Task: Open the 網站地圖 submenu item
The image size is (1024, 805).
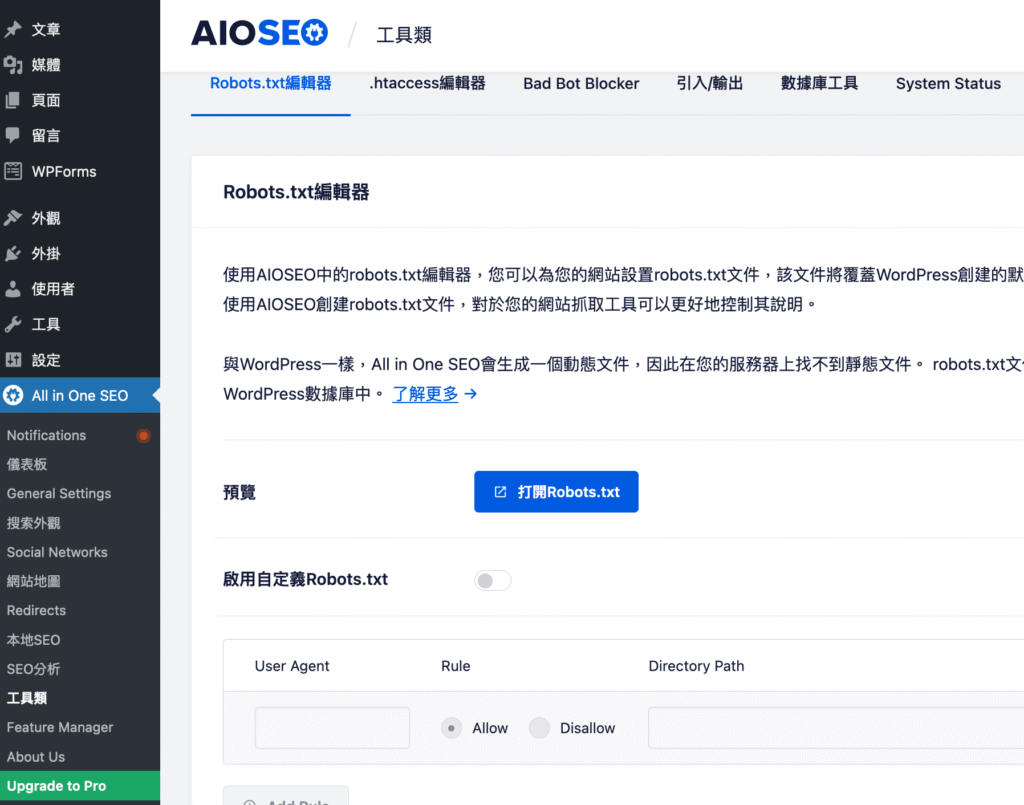Action: point(33,581)
